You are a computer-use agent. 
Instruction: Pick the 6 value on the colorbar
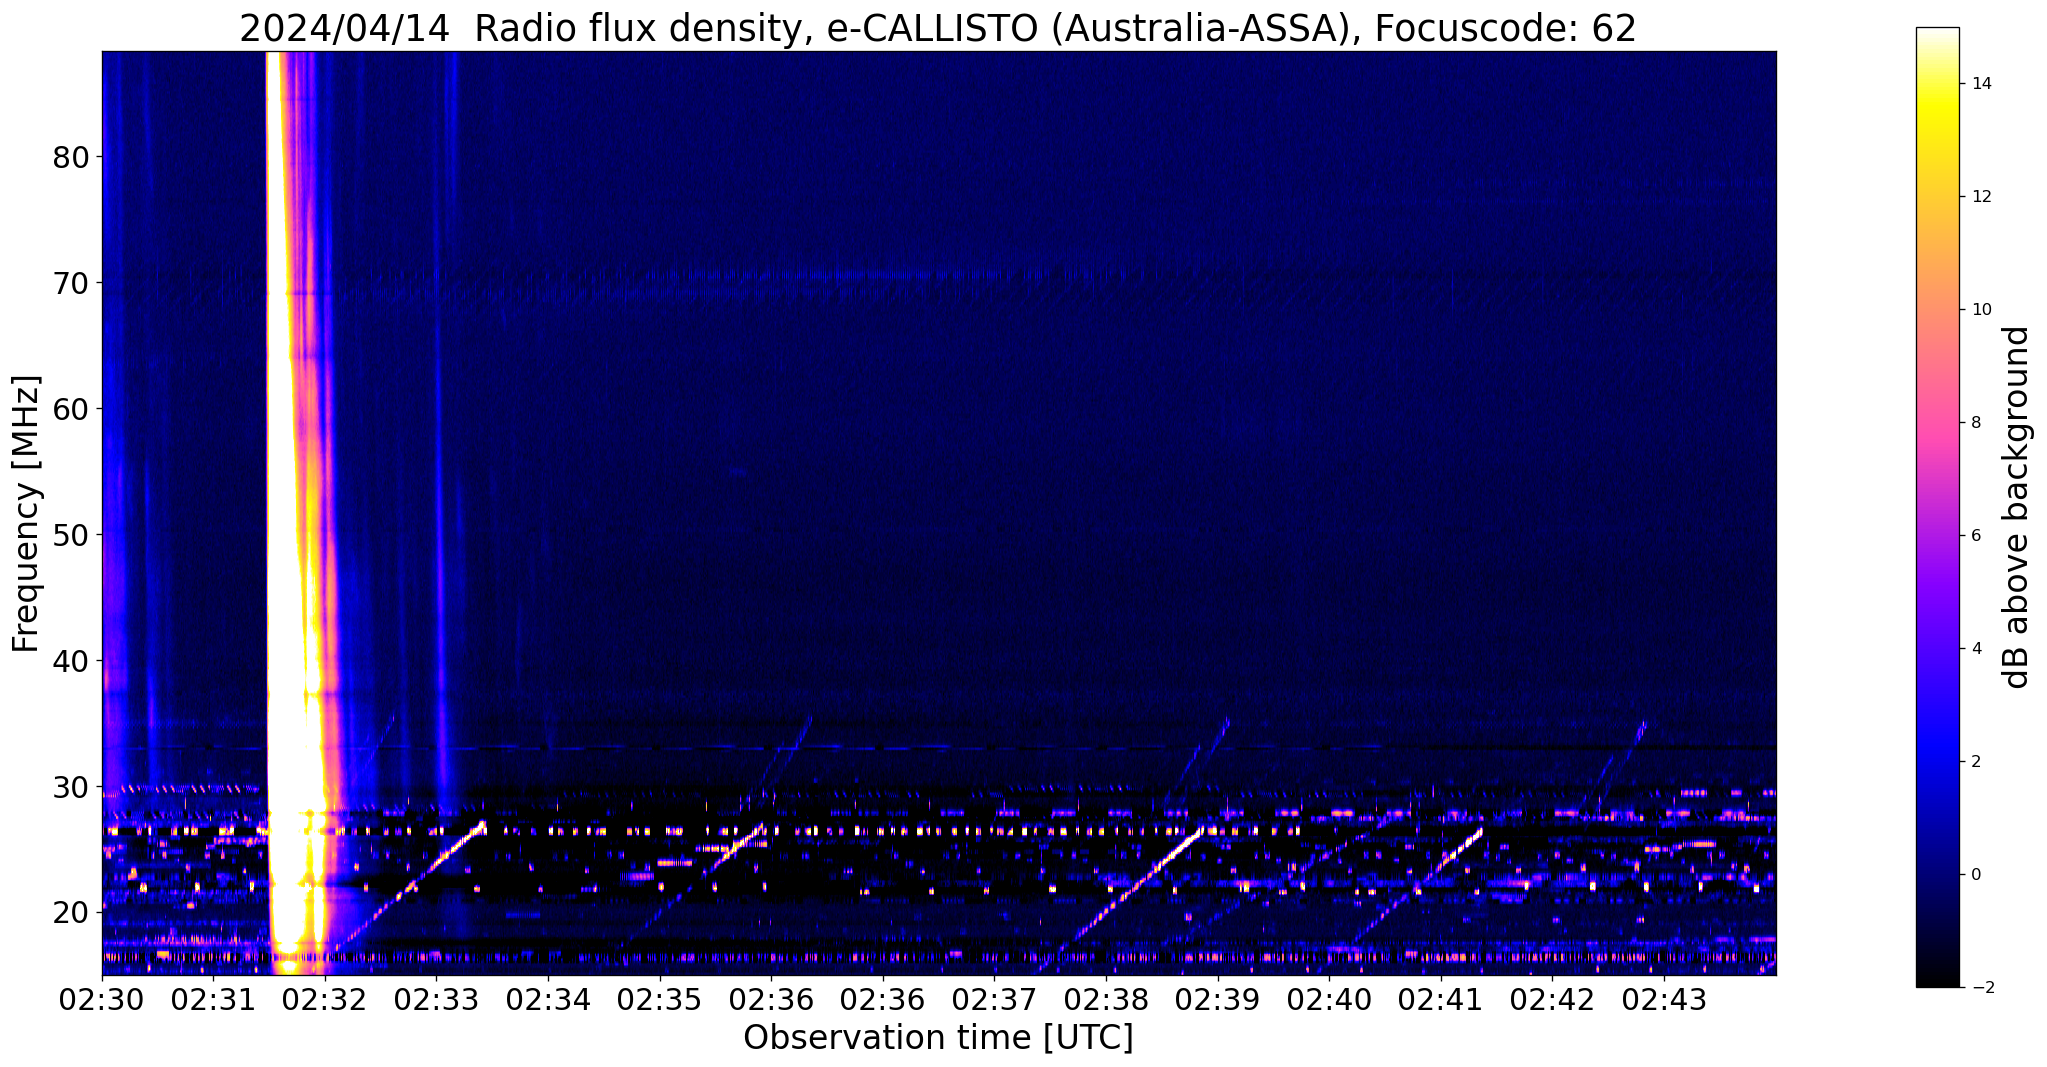click(1976, 536)
